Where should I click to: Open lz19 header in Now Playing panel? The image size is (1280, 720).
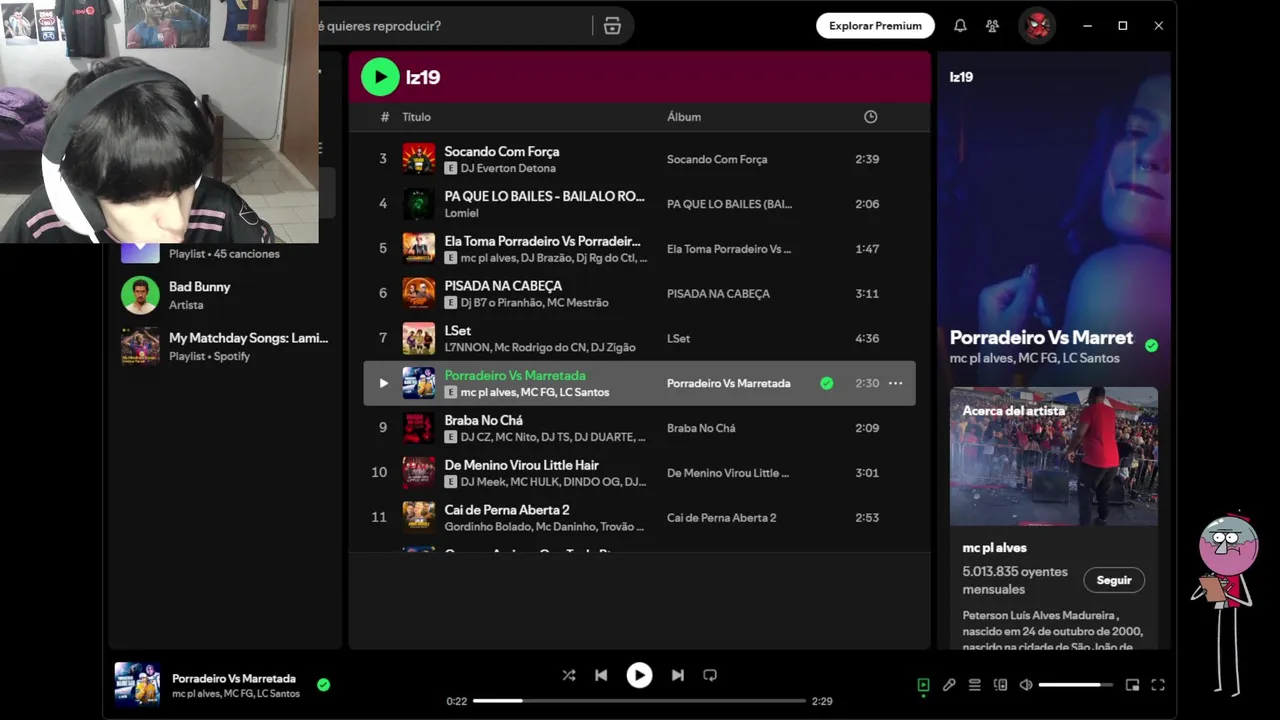pos(961,77)
